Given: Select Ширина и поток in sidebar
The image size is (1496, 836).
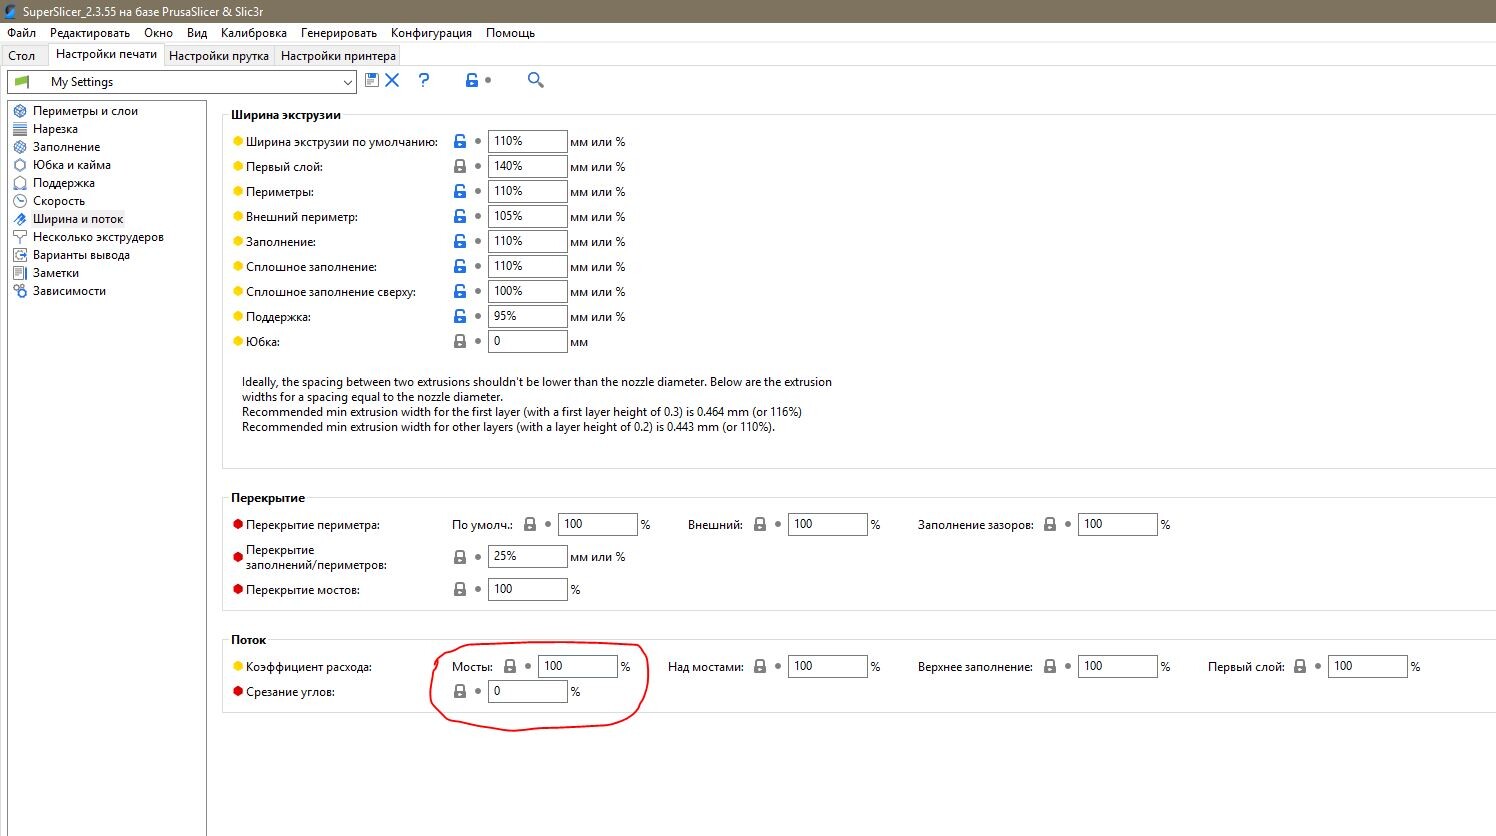Looking at the screenshot, I should pyautogui.click(x=78, y=219).
